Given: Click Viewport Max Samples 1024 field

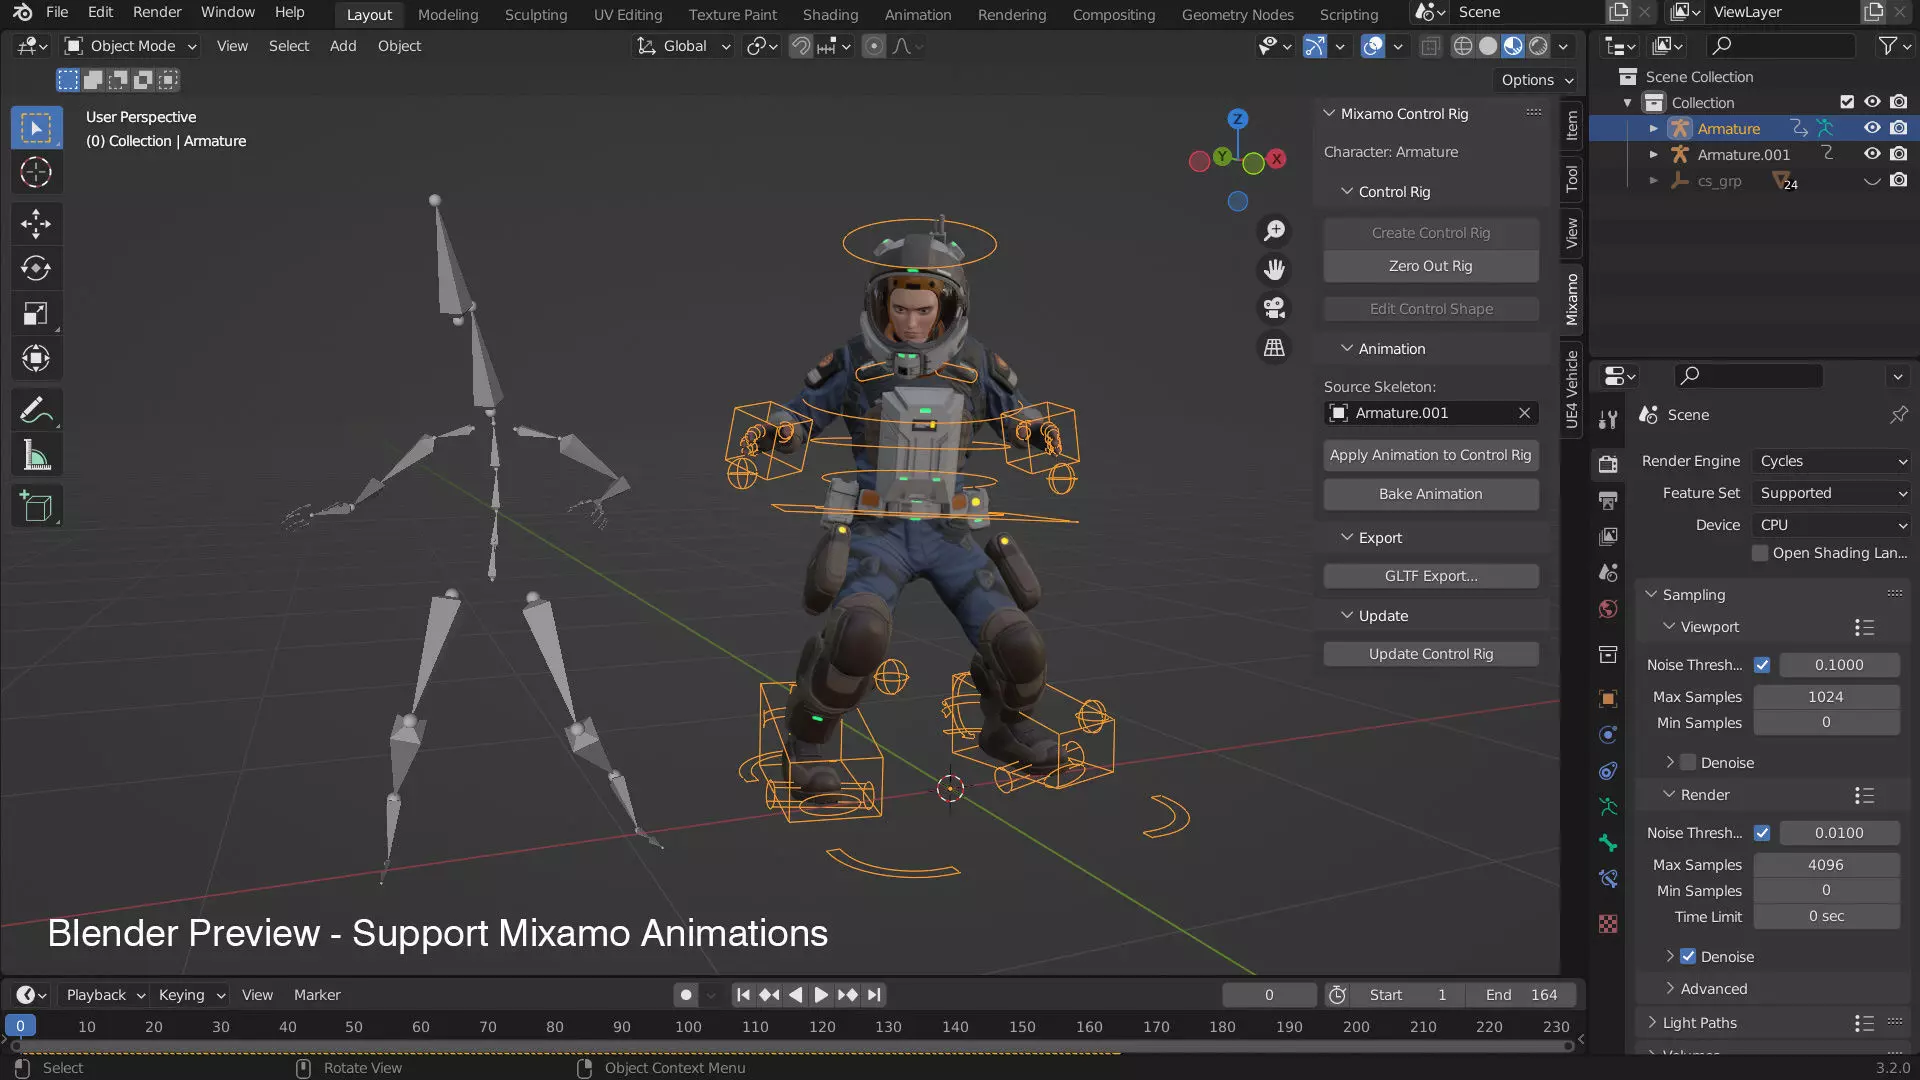Looking at the screenshot, I should coord(1826,697).
